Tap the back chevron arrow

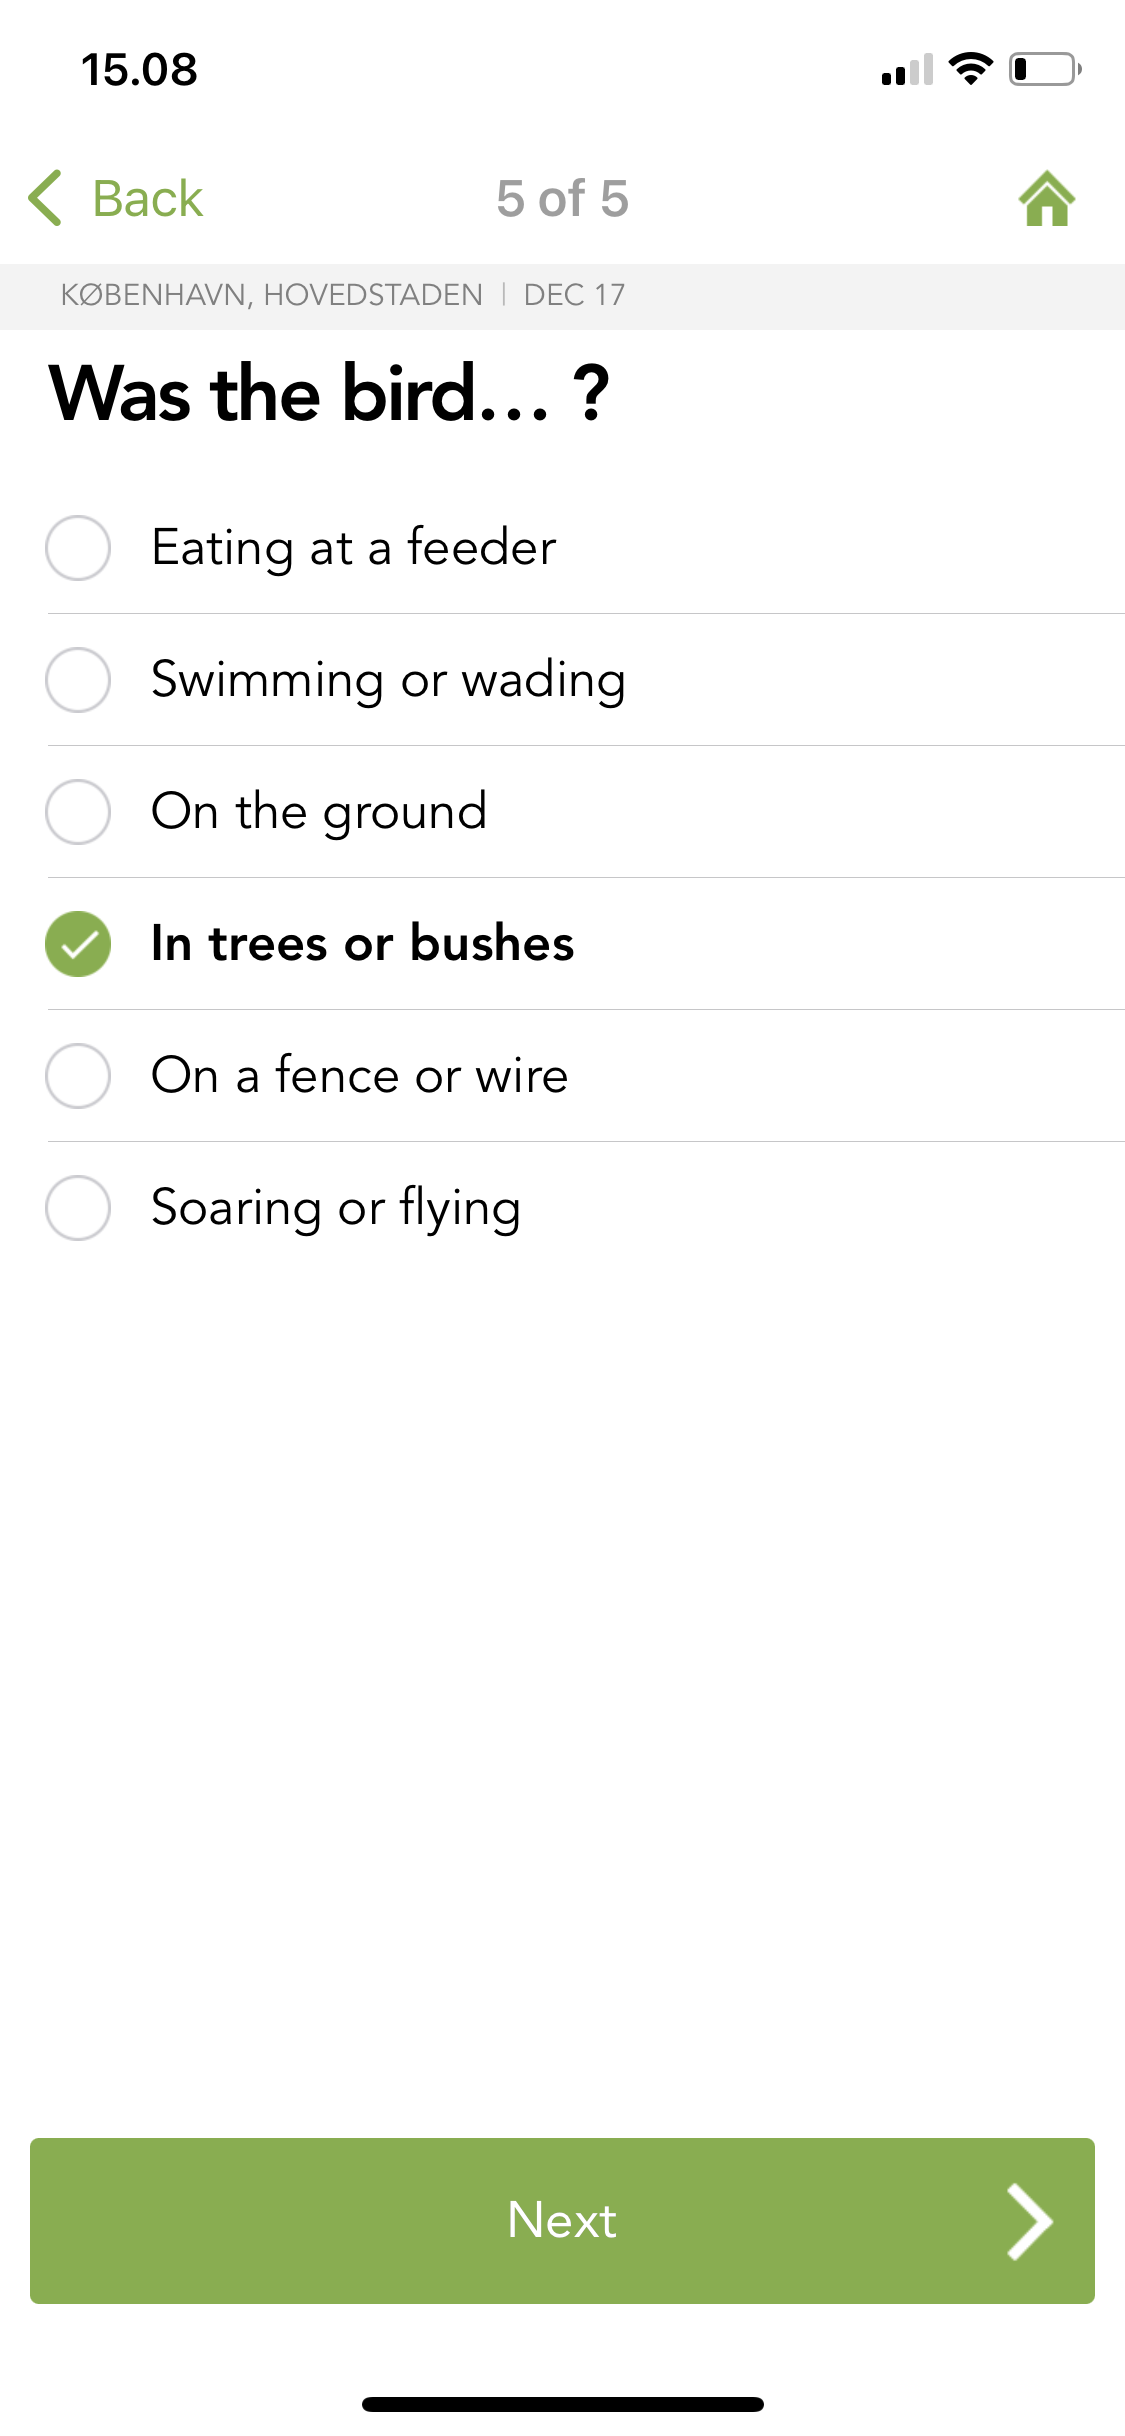coord(45,198)
